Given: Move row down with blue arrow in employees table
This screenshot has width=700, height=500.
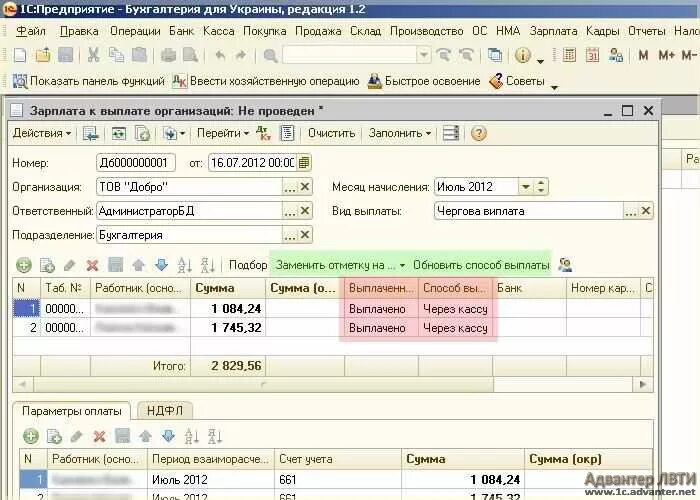Looking at the screenshot, I should [x=161, y=265].
